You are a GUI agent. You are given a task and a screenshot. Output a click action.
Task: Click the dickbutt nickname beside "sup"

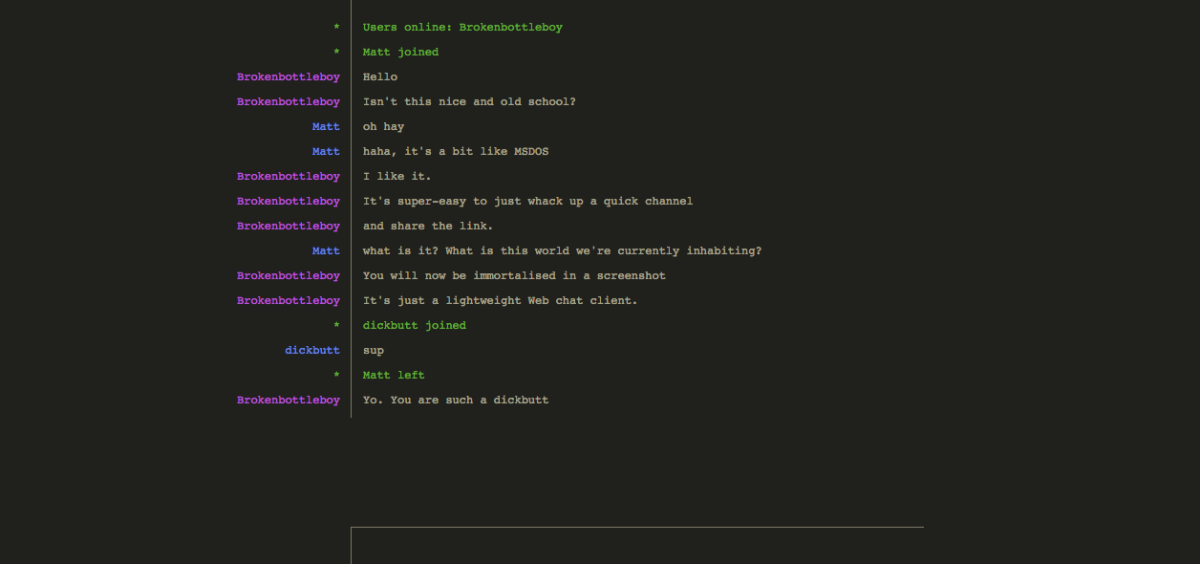(312, 351)
